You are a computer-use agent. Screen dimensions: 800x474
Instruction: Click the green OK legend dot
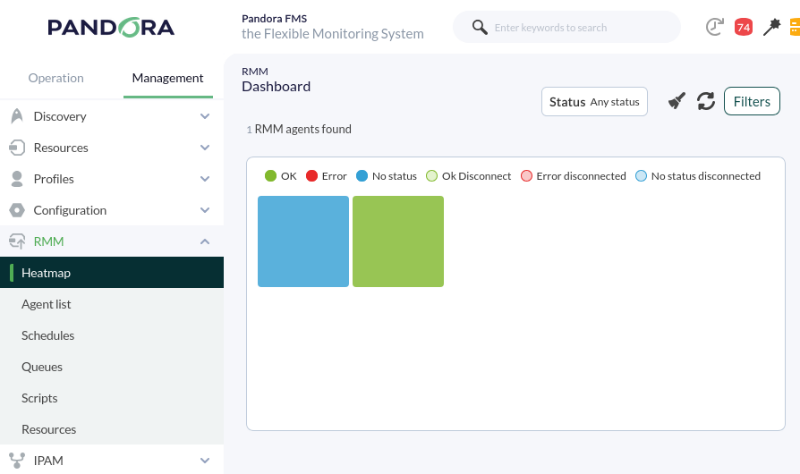270,176
